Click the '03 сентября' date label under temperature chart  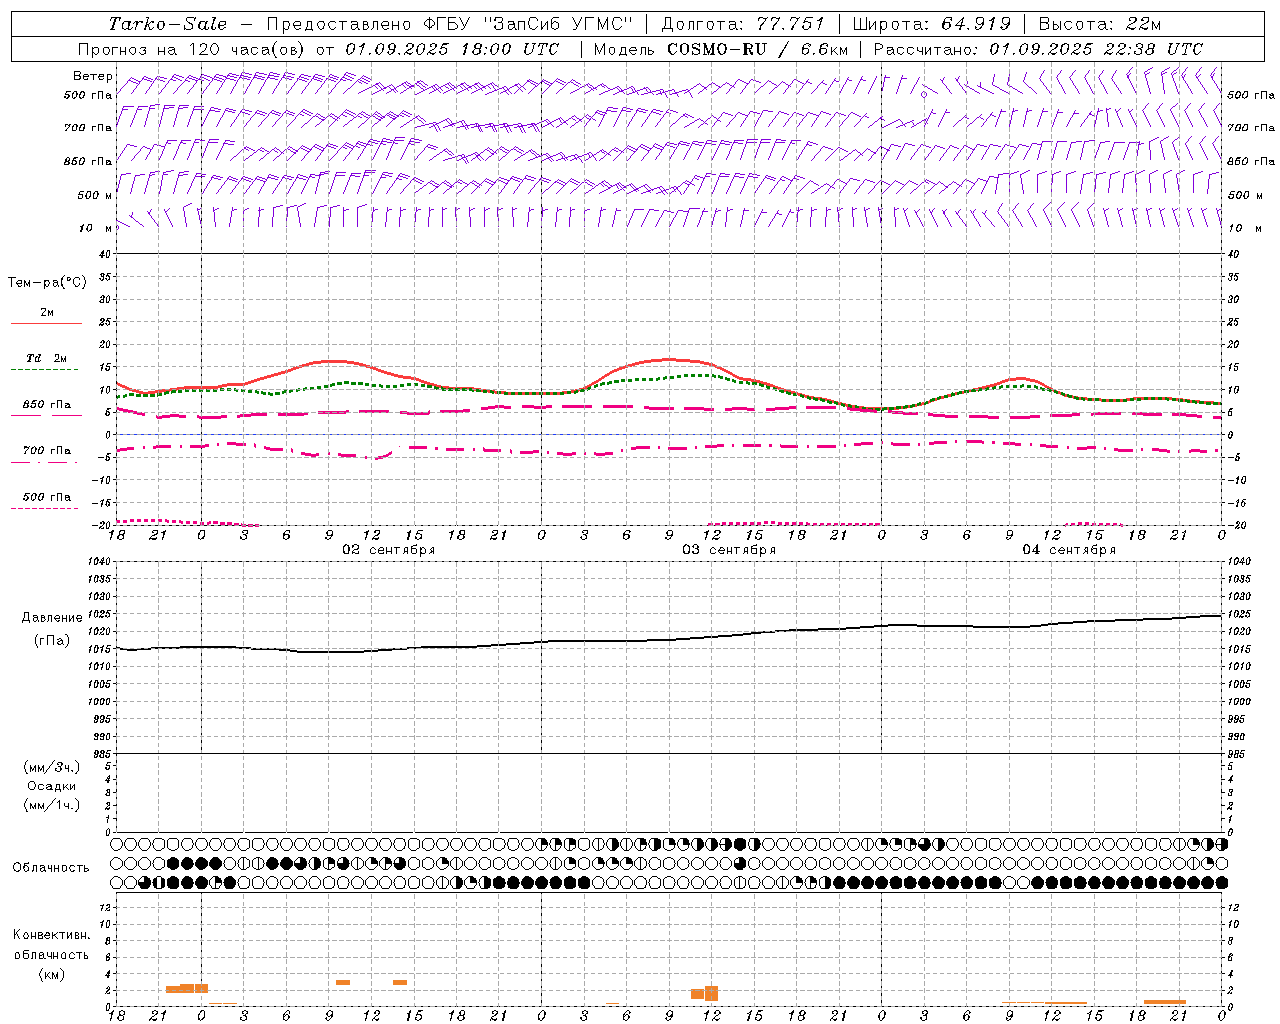[729, 550]
